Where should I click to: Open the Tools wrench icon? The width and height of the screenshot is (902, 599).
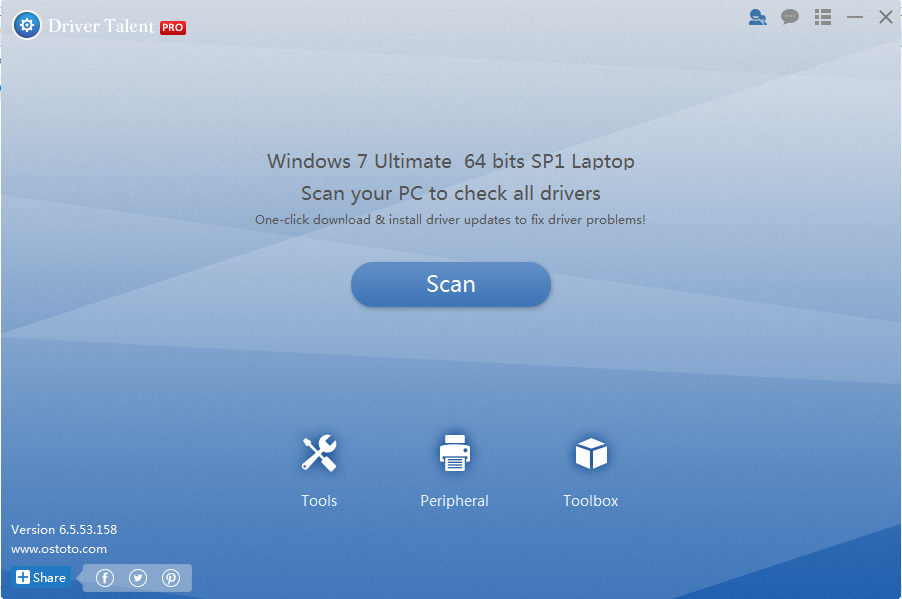319,453
